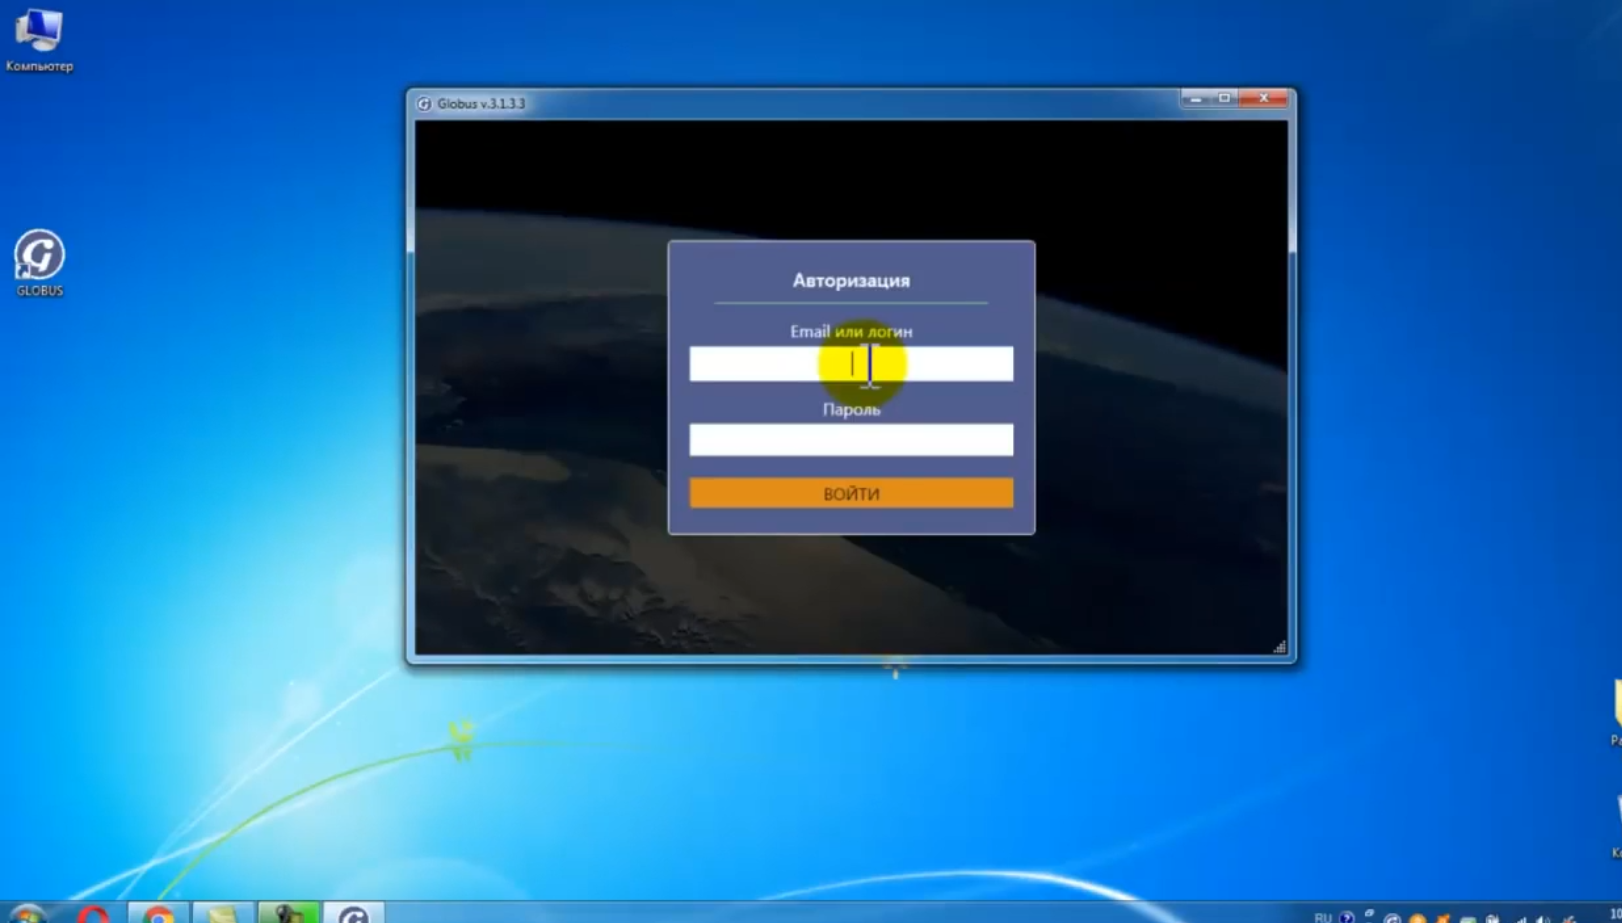This screenshot has height=923, width=1622.
Task: Select the Компьютер desktop icon
Action: click(x=39, y=40)
